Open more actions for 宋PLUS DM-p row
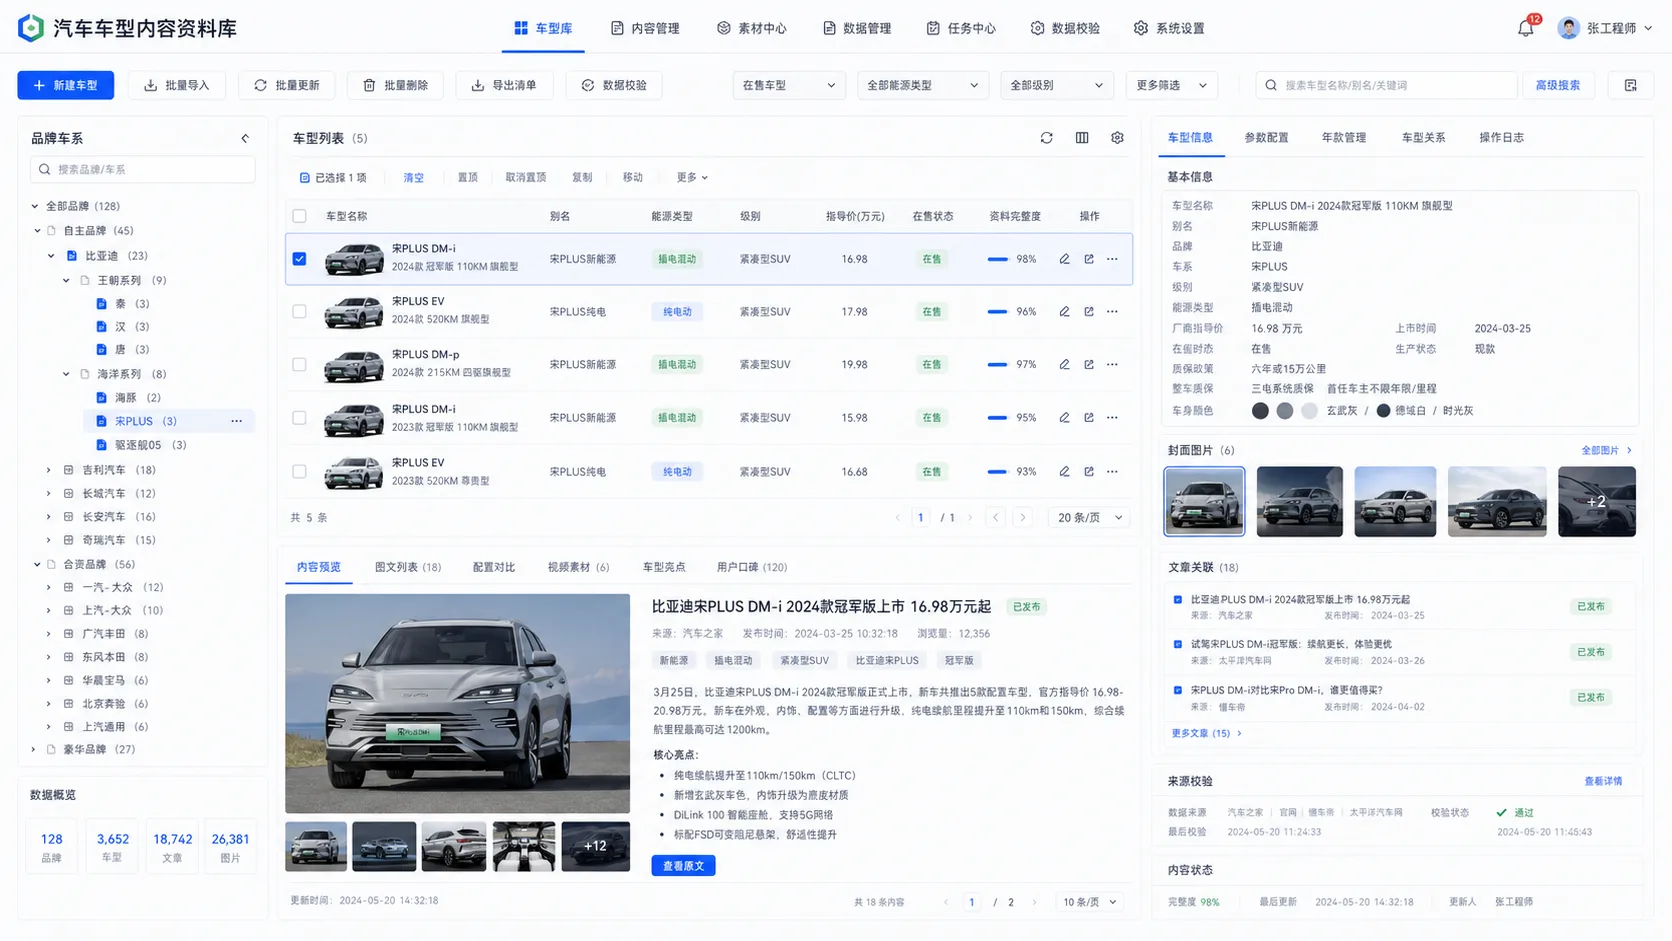Screen dimensions: 1672x941 point(1112,365)
